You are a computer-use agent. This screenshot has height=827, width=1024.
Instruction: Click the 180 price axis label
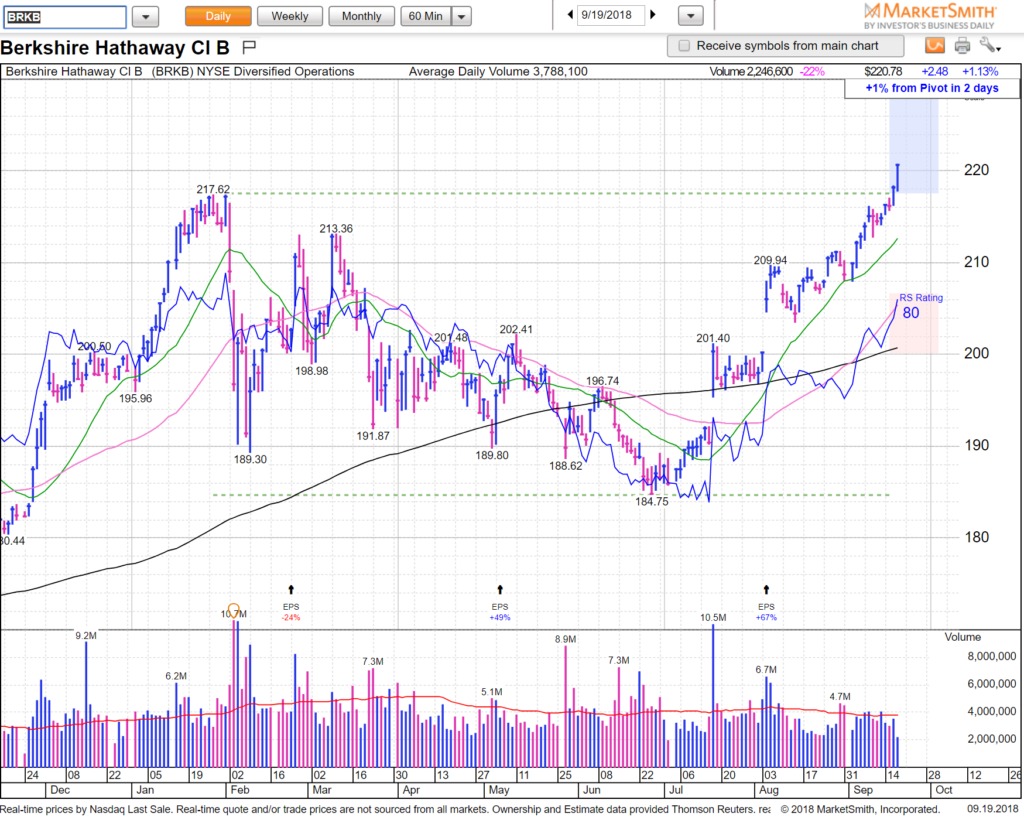tap(976, 537)
